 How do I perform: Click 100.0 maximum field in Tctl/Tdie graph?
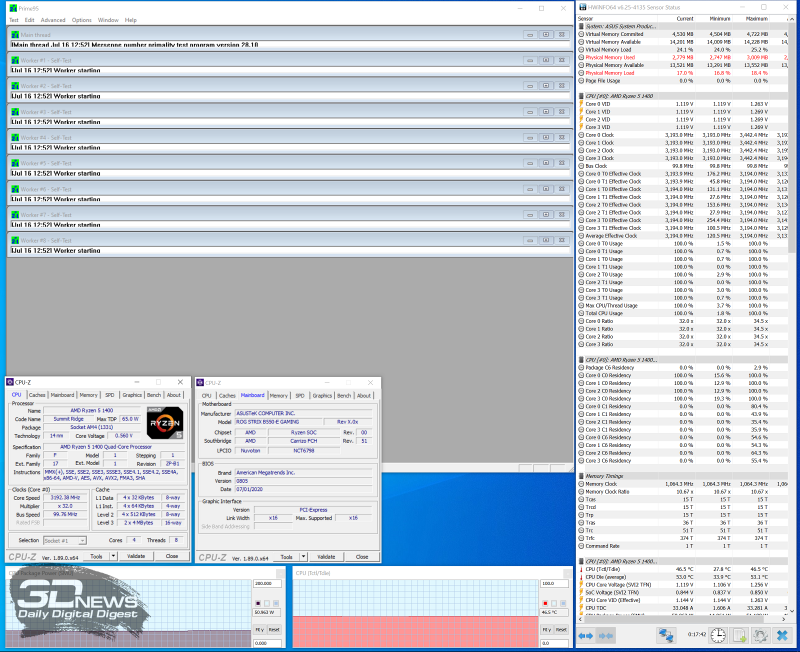[x=555, y=583]
